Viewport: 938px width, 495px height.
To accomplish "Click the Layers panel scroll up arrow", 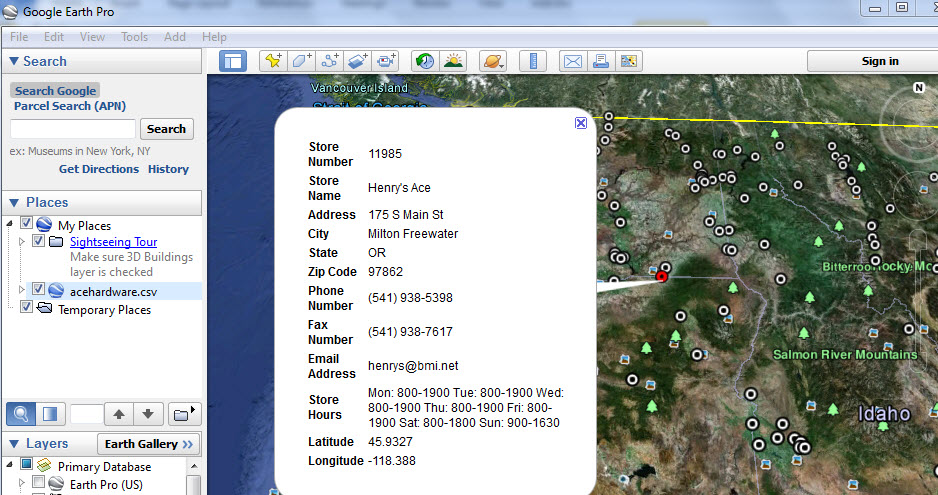I will pyautogui.click(x=194, y=466).
